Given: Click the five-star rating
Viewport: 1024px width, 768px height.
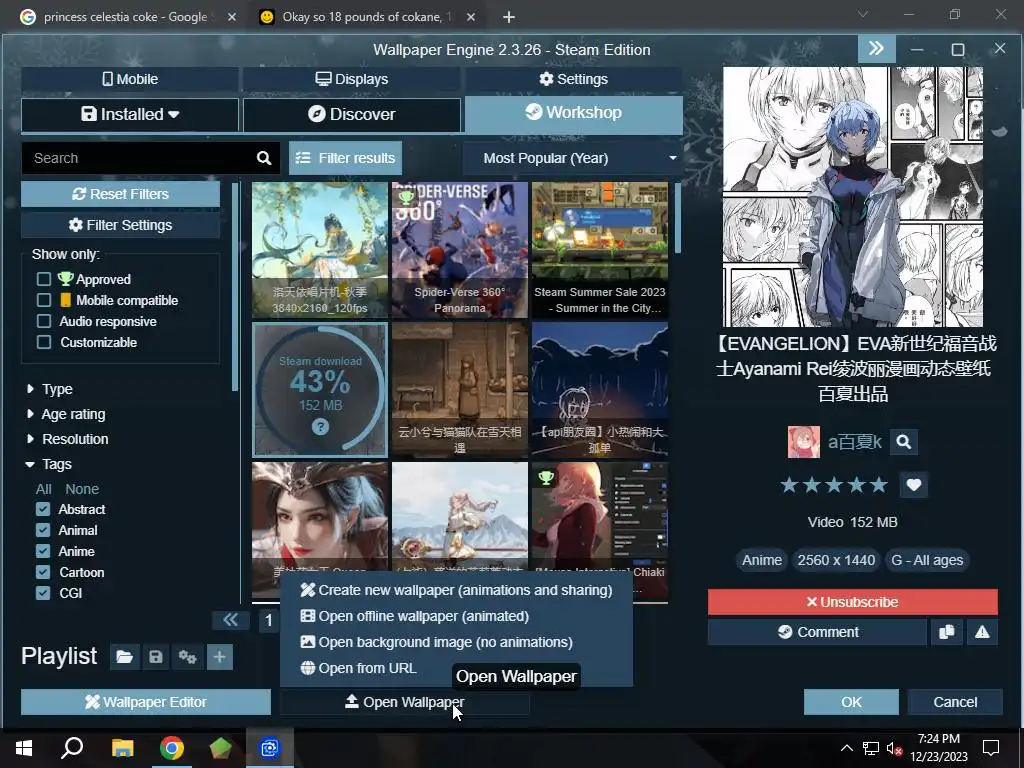Looking at the screenshot, I should (x=834, y=485).
